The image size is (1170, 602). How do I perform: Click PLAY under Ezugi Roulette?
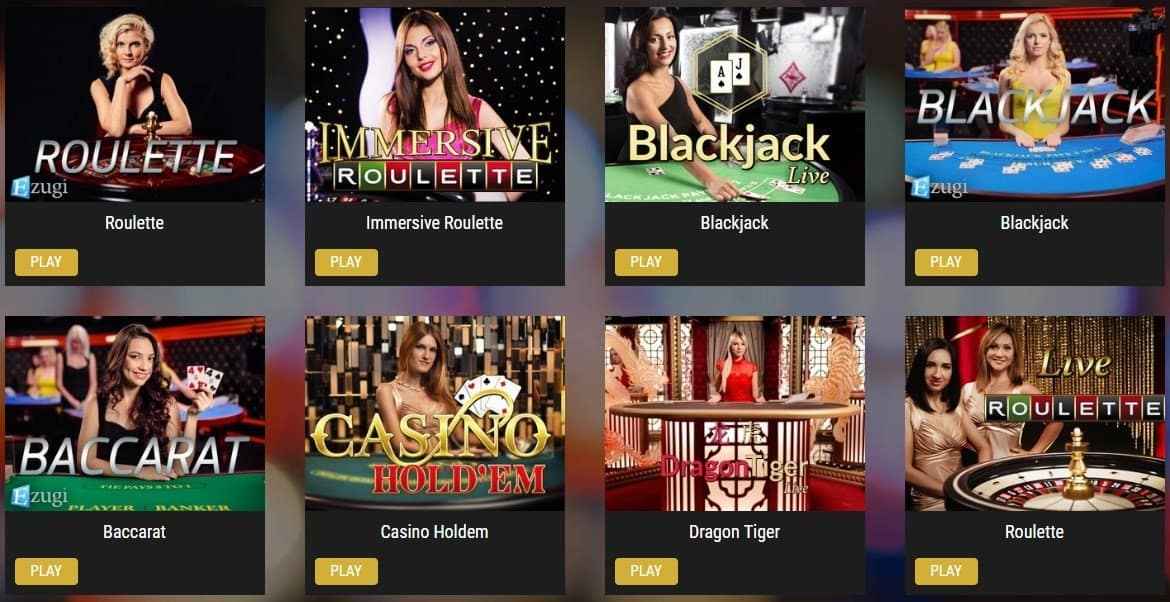[x=46, y=263]
